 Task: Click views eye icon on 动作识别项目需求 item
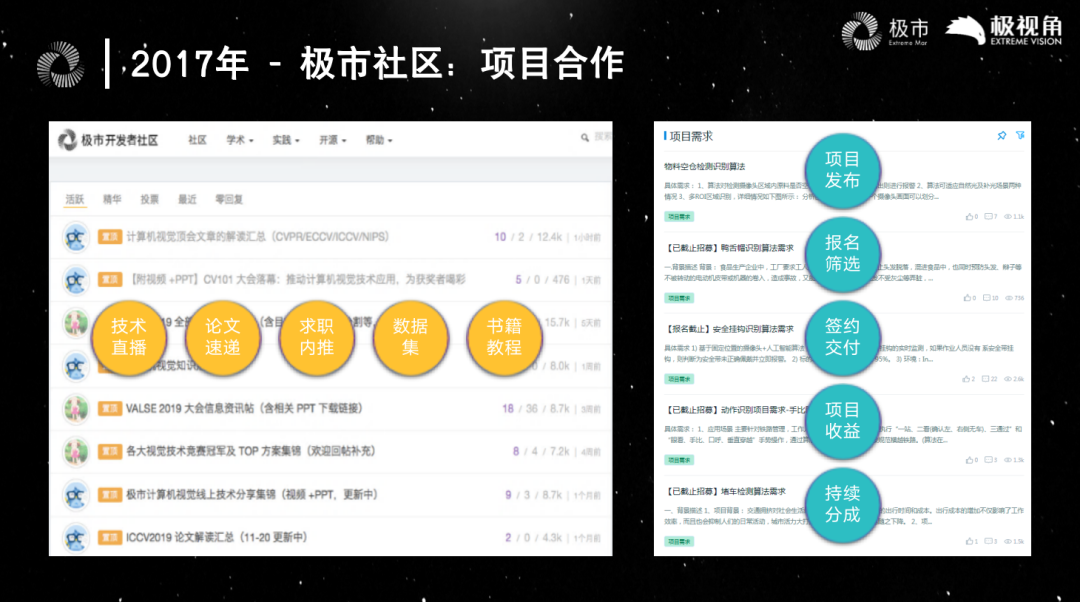pos(1008,459)
